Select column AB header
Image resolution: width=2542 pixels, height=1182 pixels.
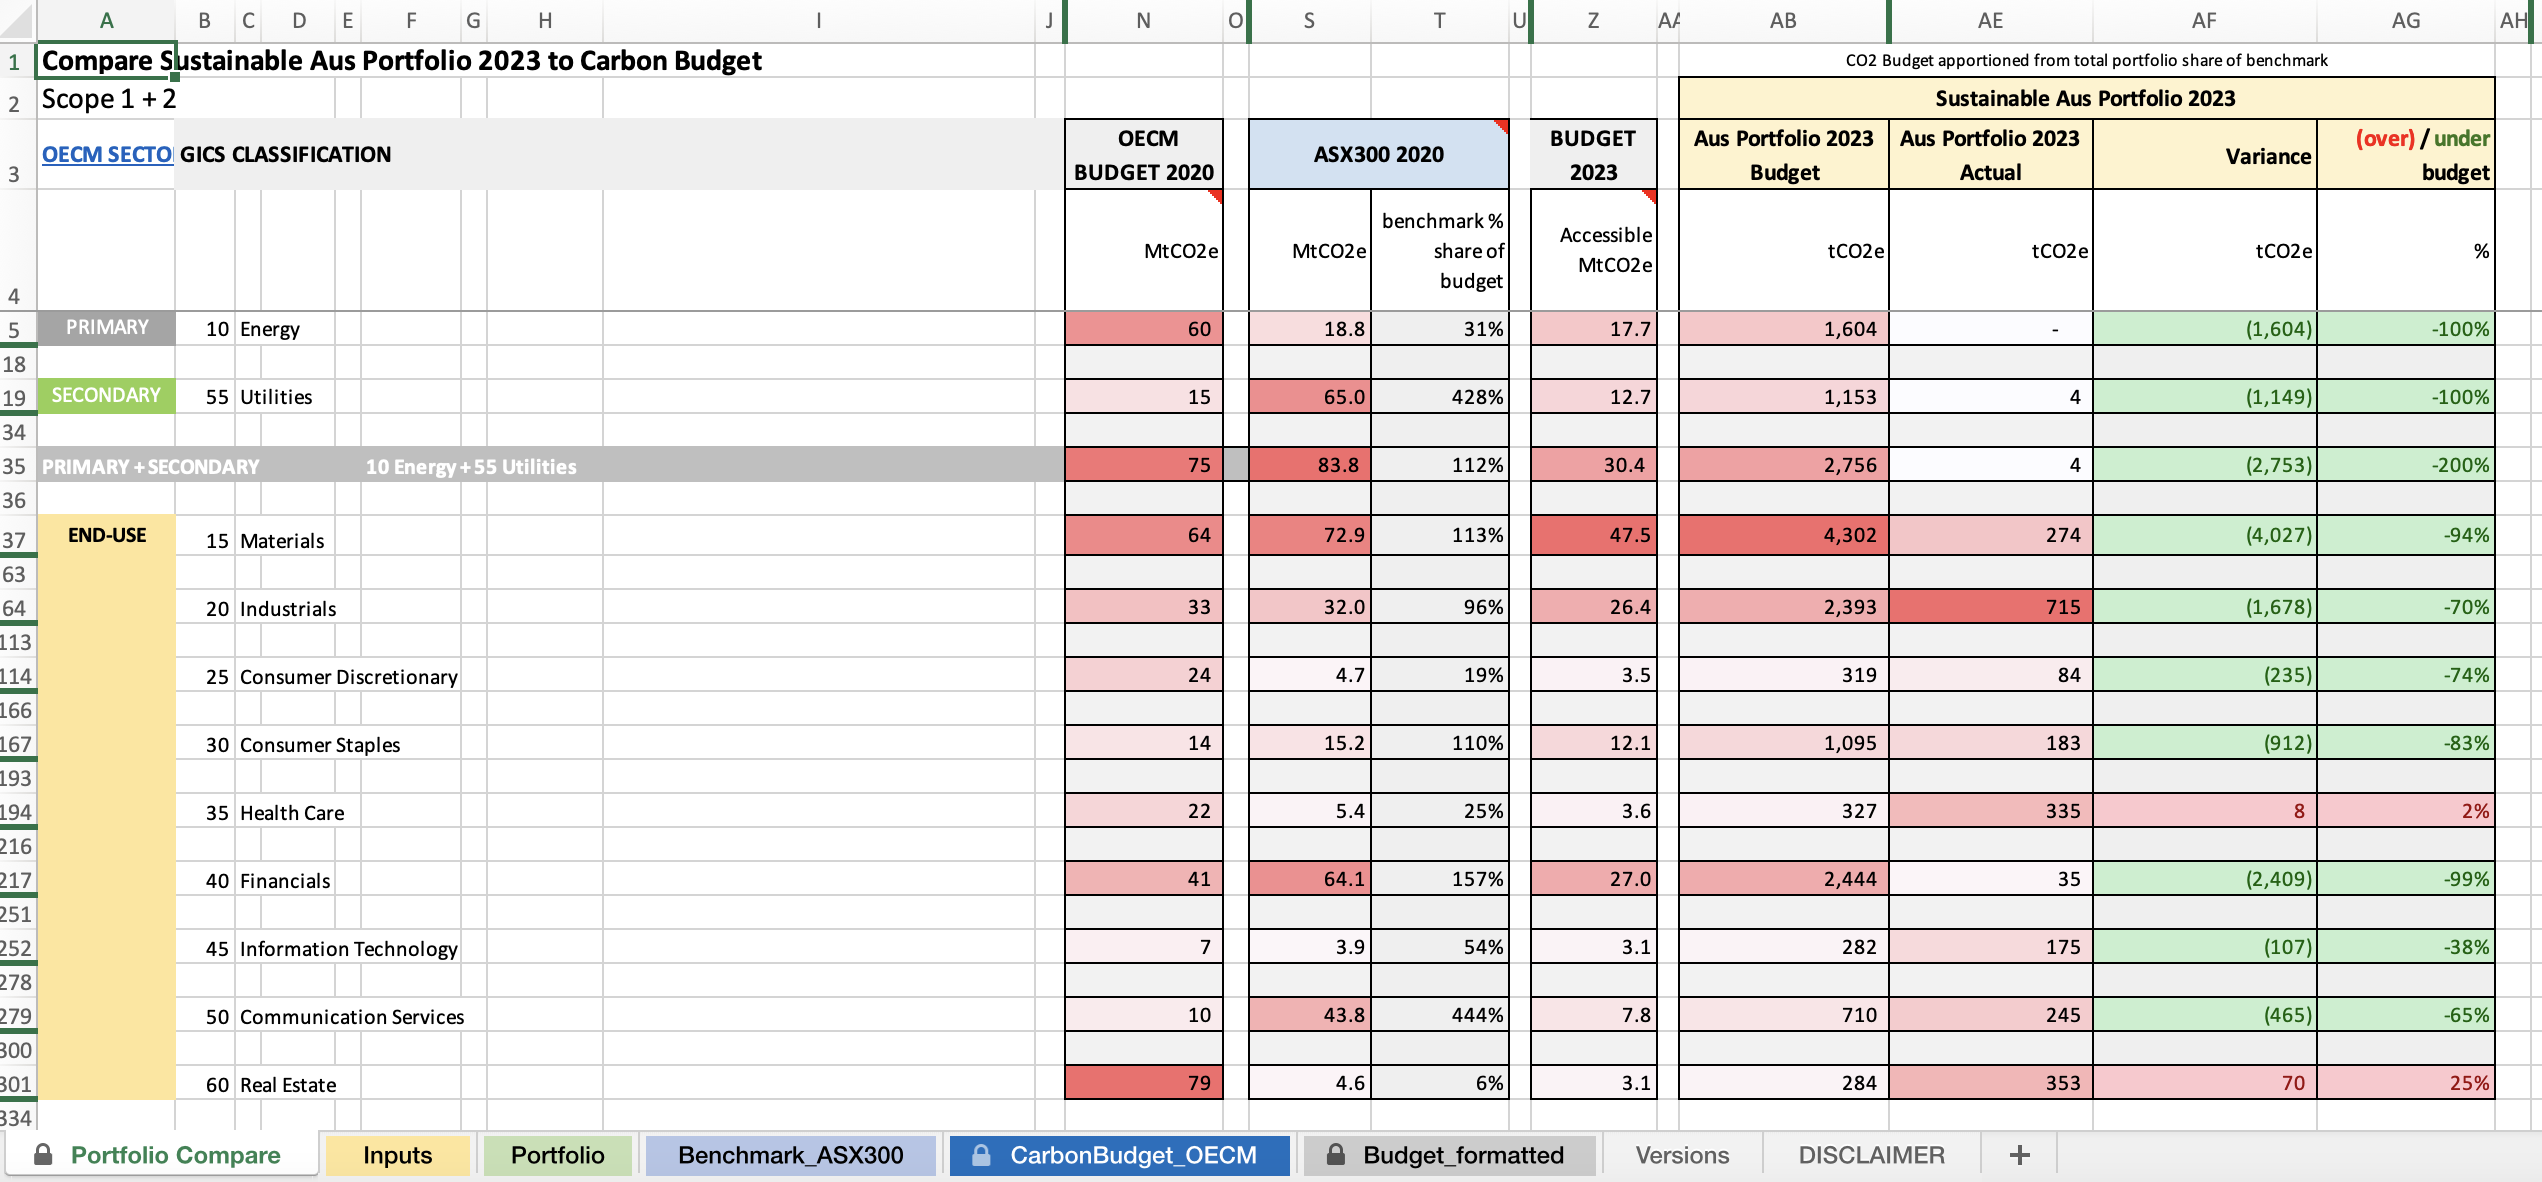click(1783, 20)
